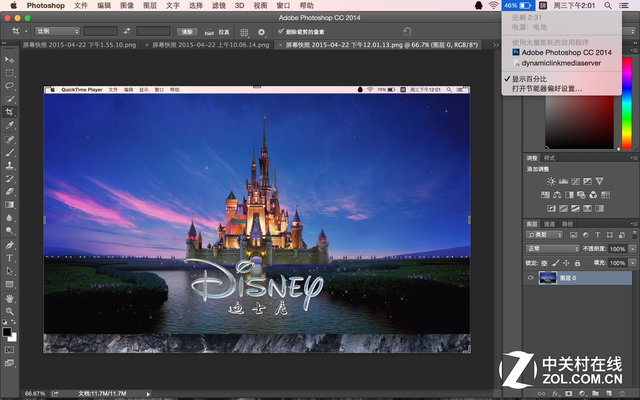The width and height of the screenshot is (640, 400).
Task: Open crop ratio preset dropdown
Action: [x=57, y=31]
